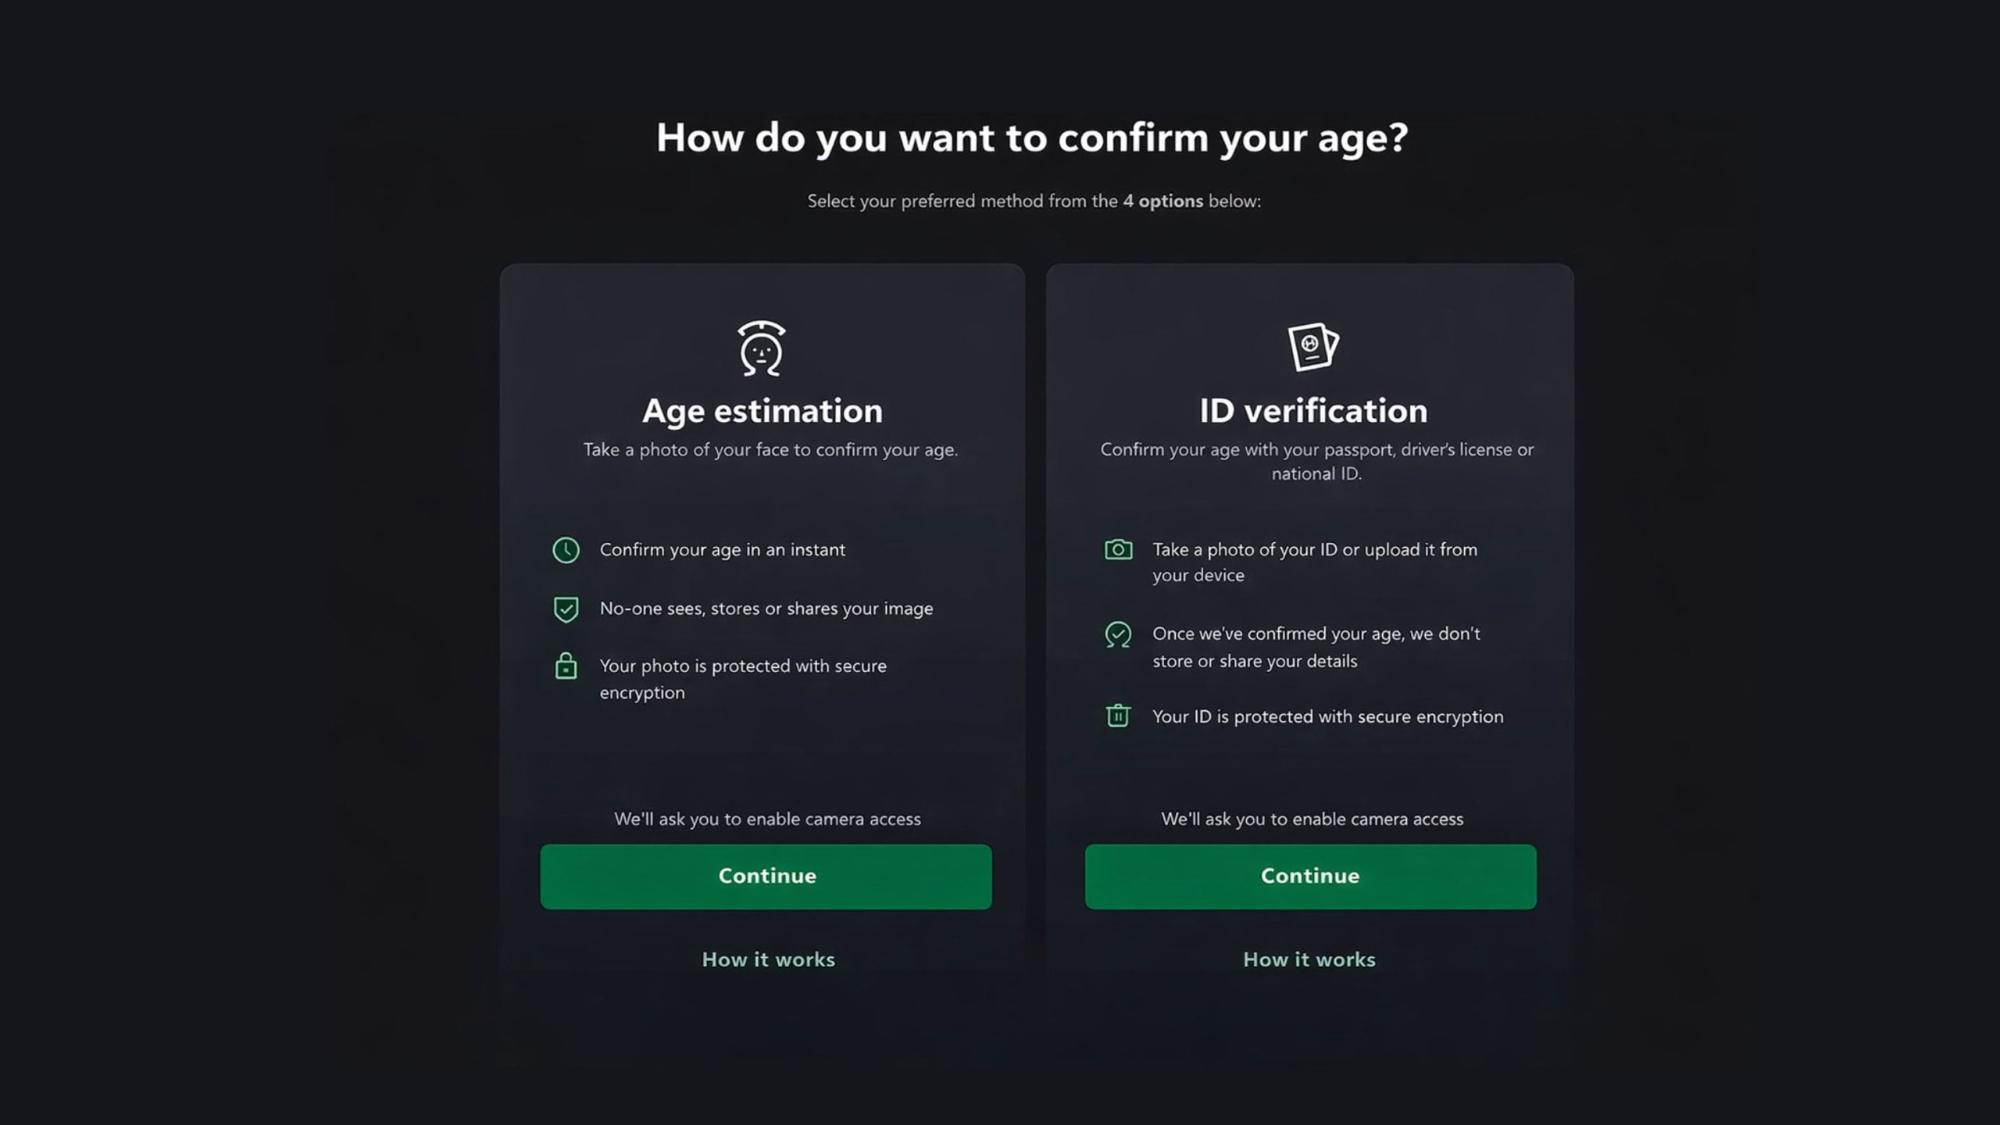2000x1125 pixels.
Task: Click 'Your ID is protected with secure encryption'
Action: coord(1327,717)
